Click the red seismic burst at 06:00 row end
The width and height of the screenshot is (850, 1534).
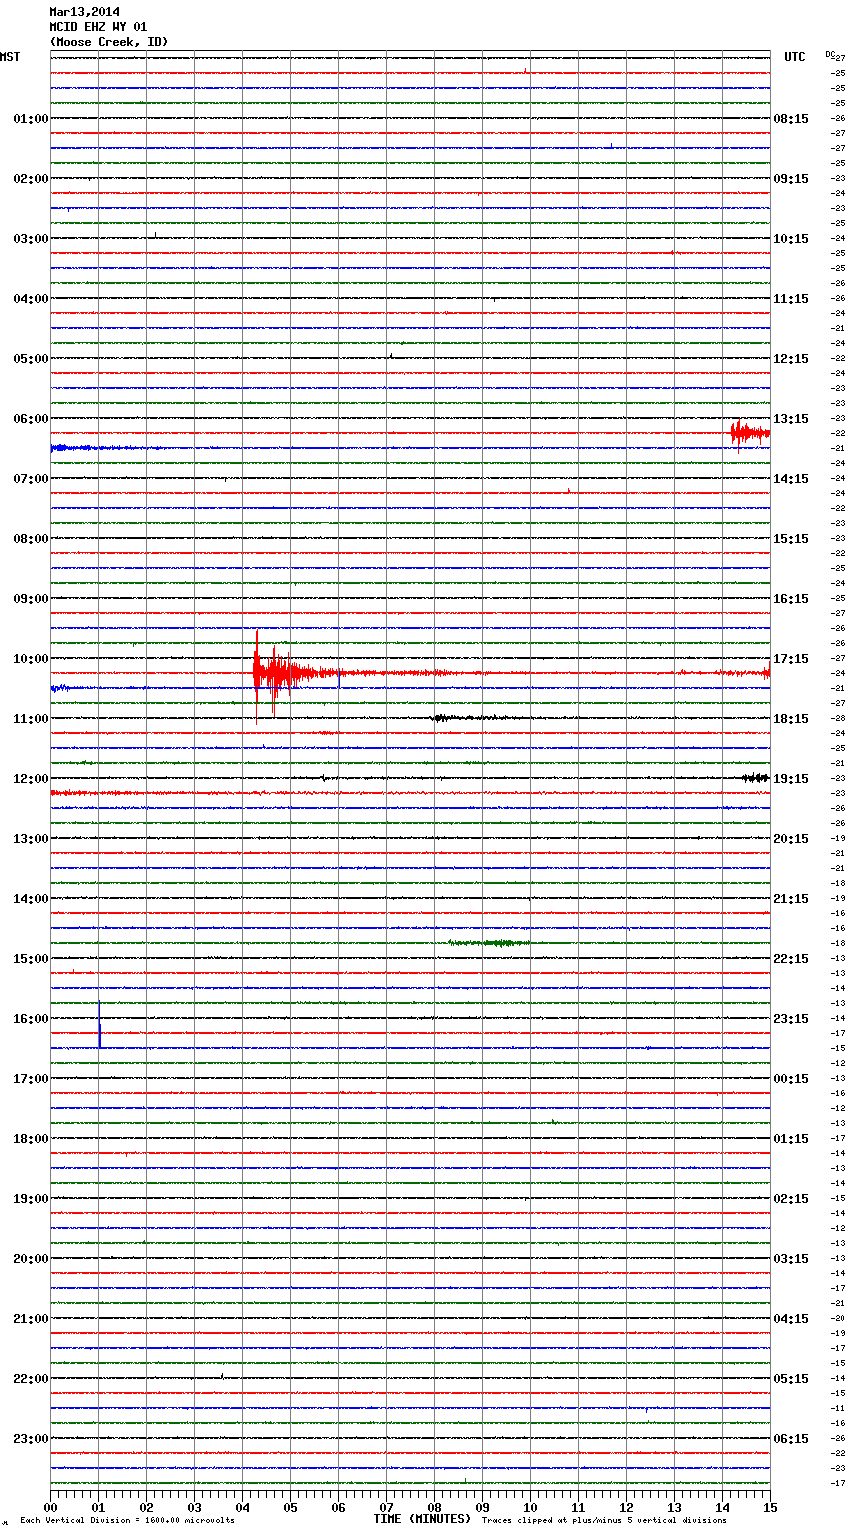coord(750,434)
